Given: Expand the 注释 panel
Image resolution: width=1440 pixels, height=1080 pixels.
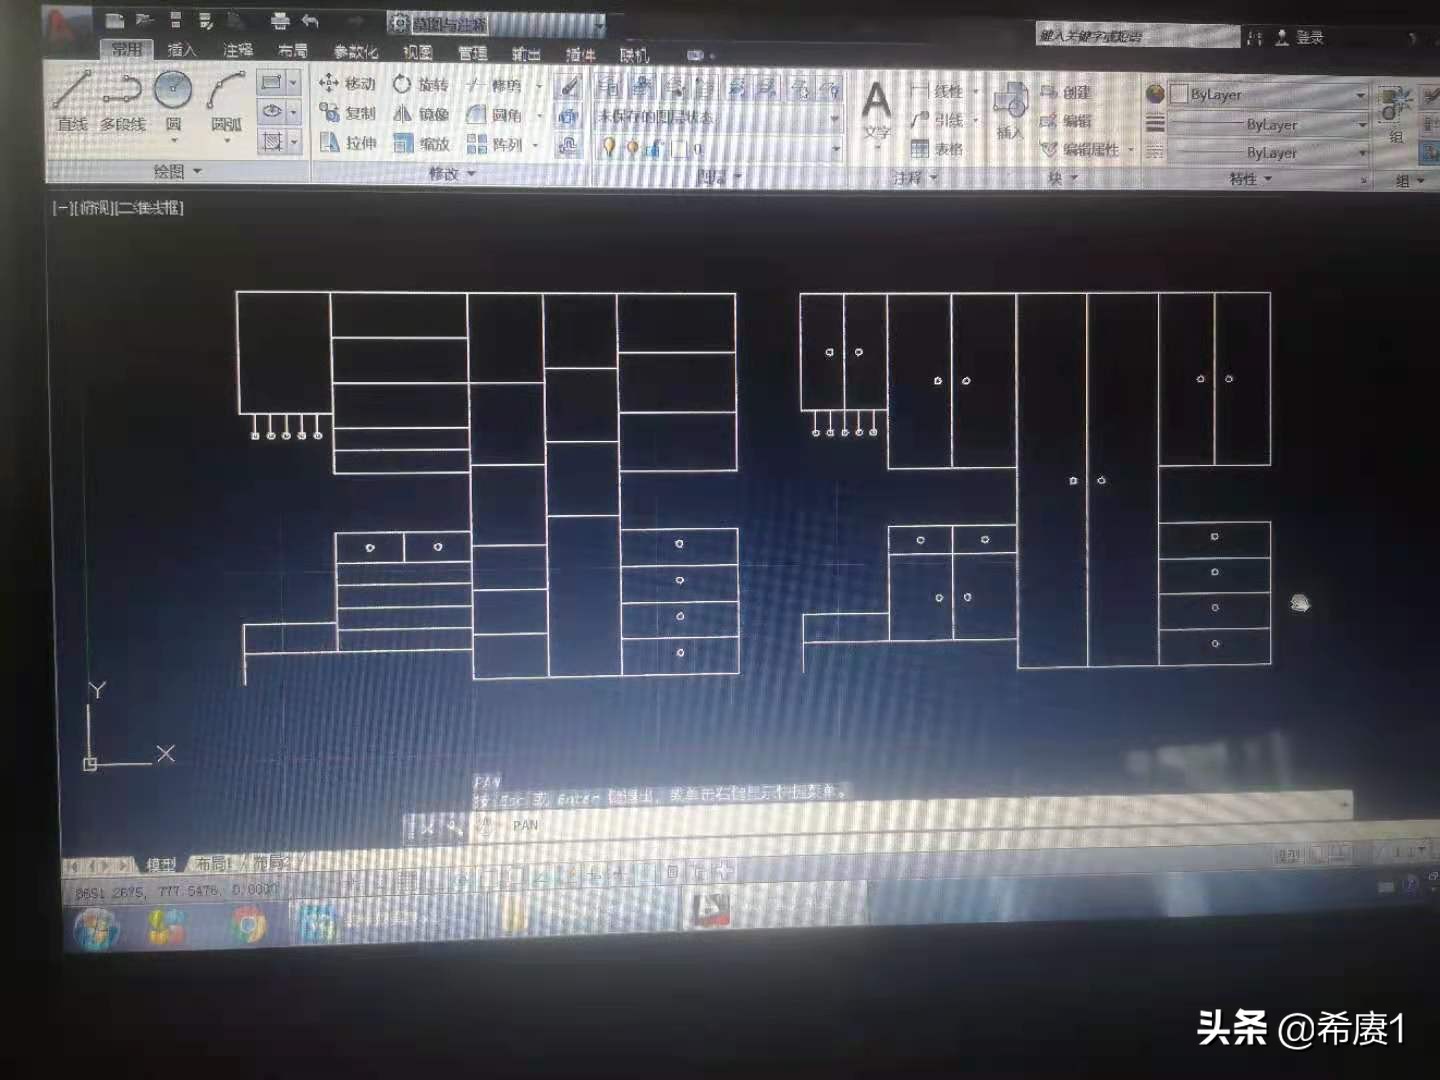Looking at the screenshot, I should click(x=915, y=178).
